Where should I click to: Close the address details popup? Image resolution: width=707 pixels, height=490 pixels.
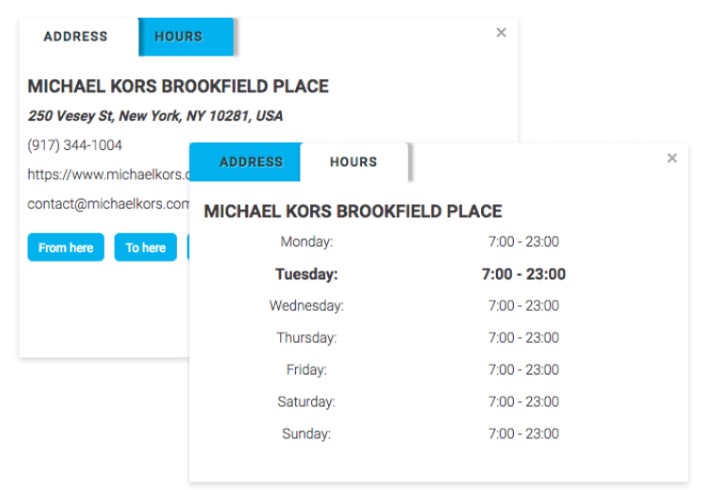501,33
